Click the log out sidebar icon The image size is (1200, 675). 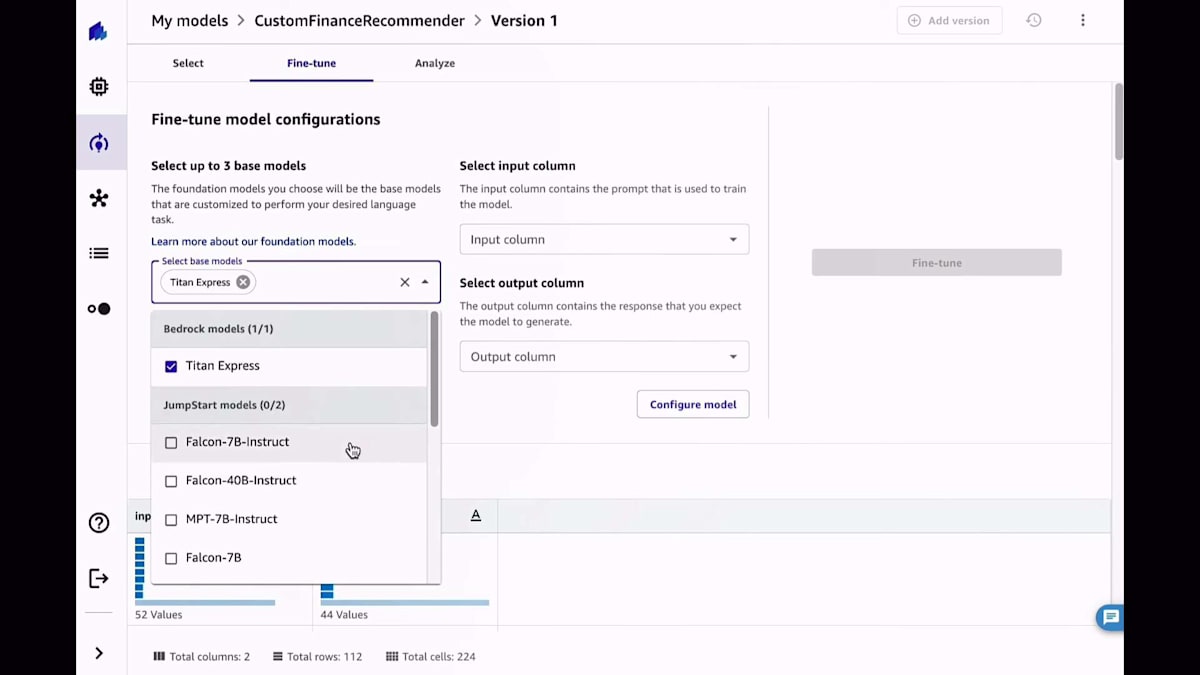pos(98,578)
